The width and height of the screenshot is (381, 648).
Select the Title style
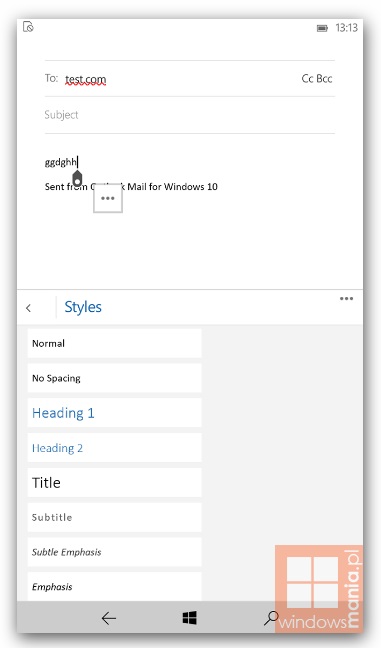(114, 482)
